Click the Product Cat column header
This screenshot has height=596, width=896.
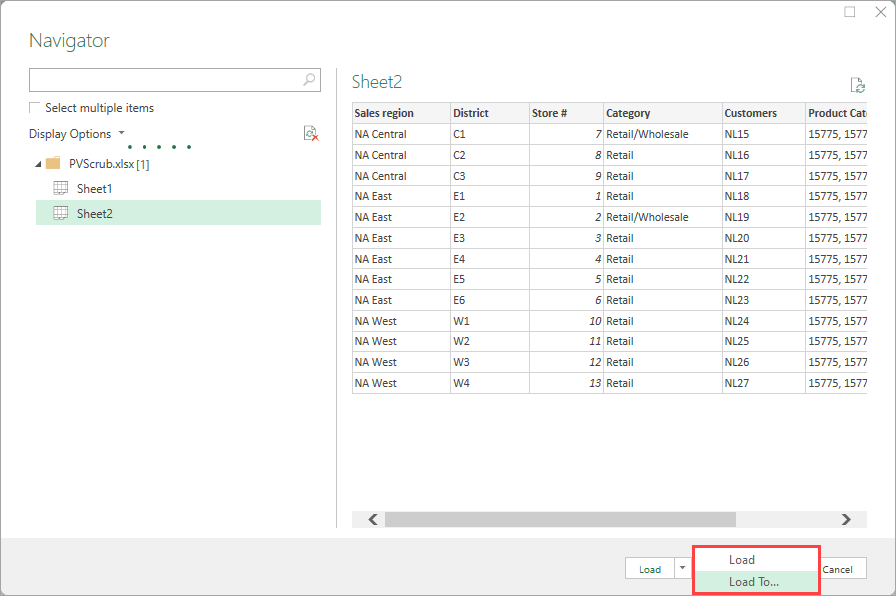836,113
